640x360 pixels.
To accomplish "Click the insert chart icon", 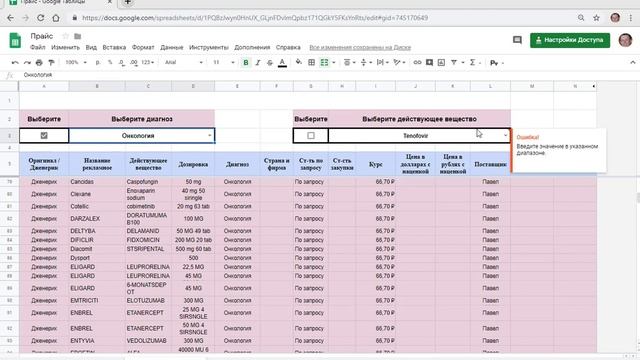I will point(441,62).
